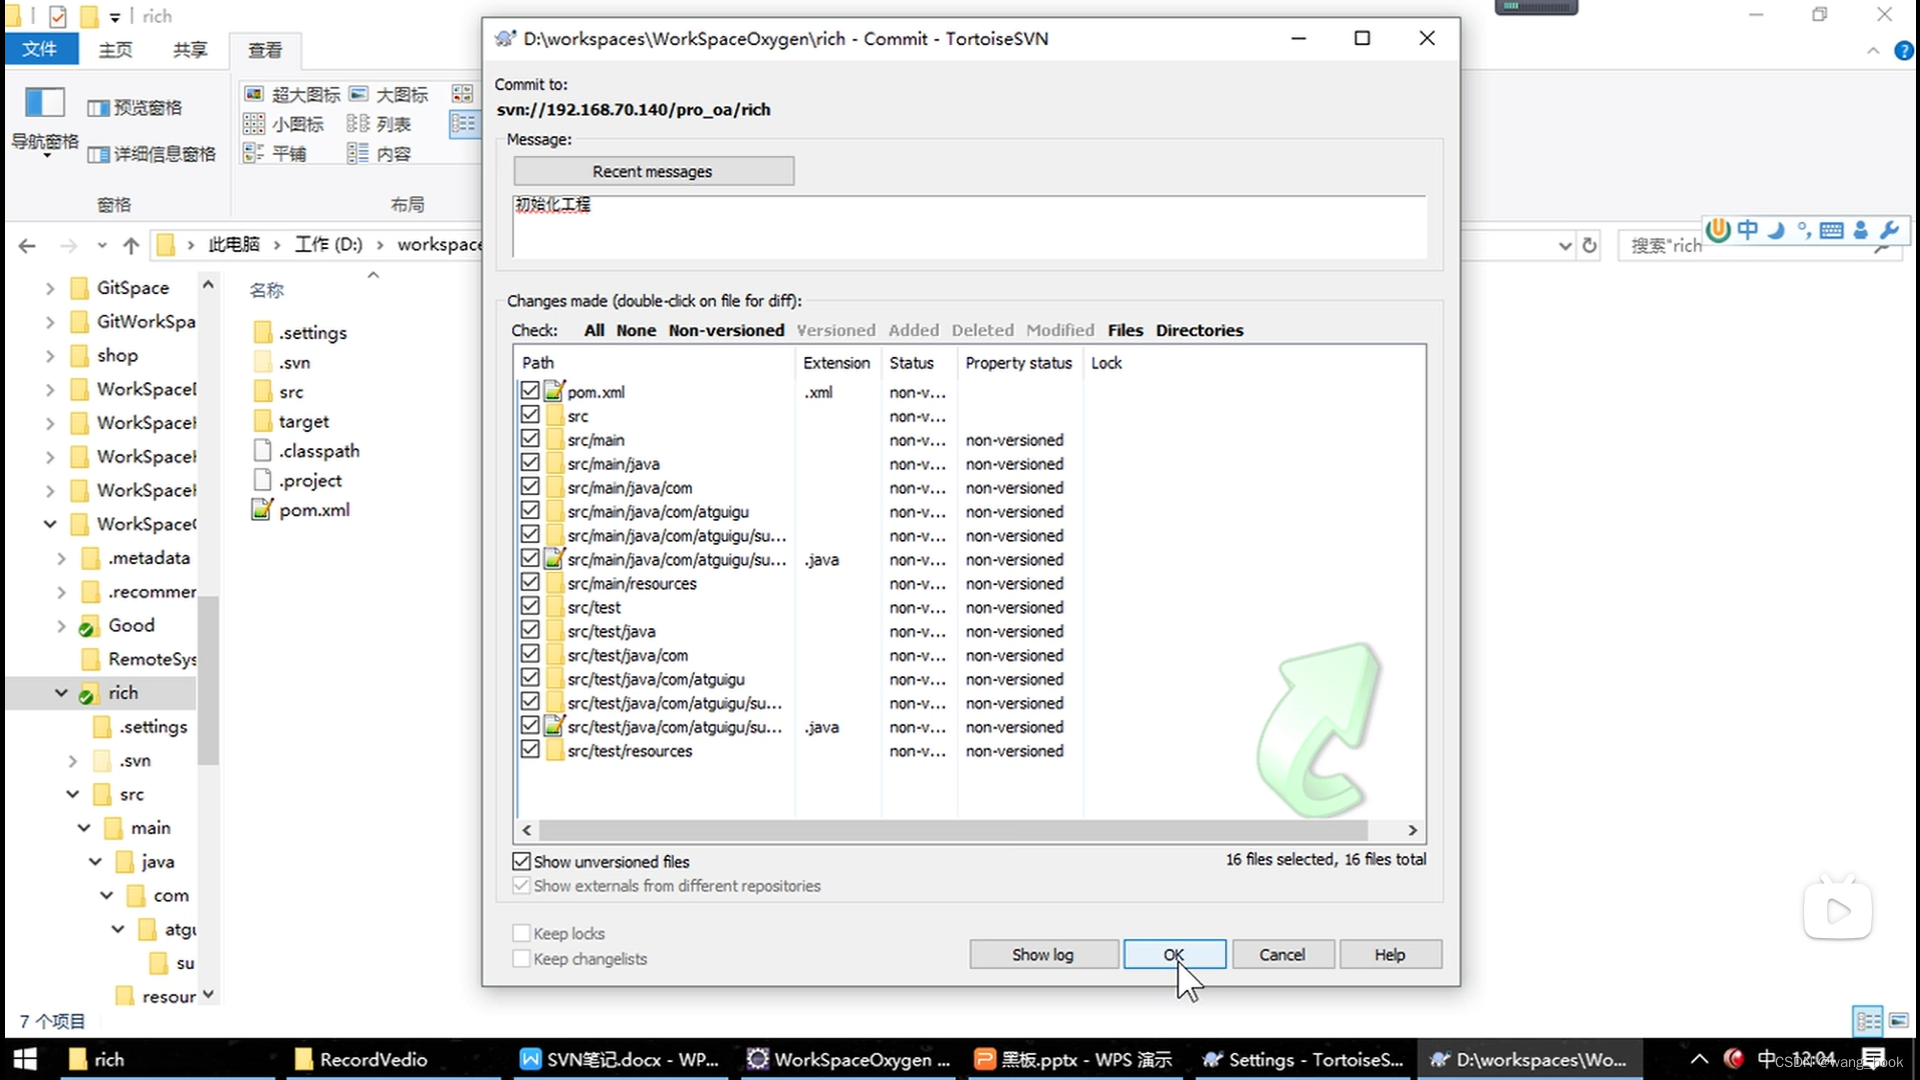Uncheck src/main/java/com/atguigu checkbox
1920x1080 pixels.
pos(530,510)
